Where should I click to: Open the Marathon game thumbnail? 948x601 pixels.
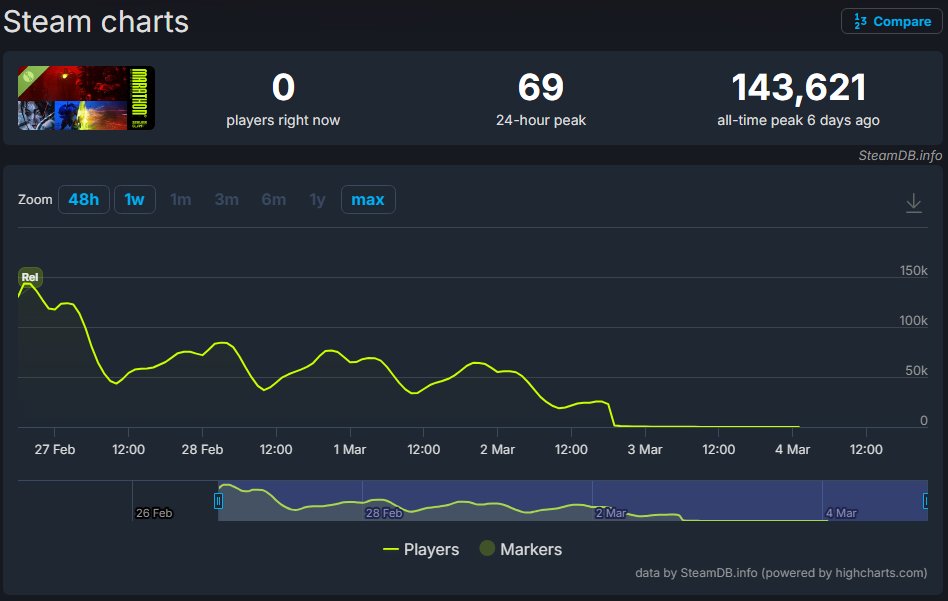click(x=86, y=98)
